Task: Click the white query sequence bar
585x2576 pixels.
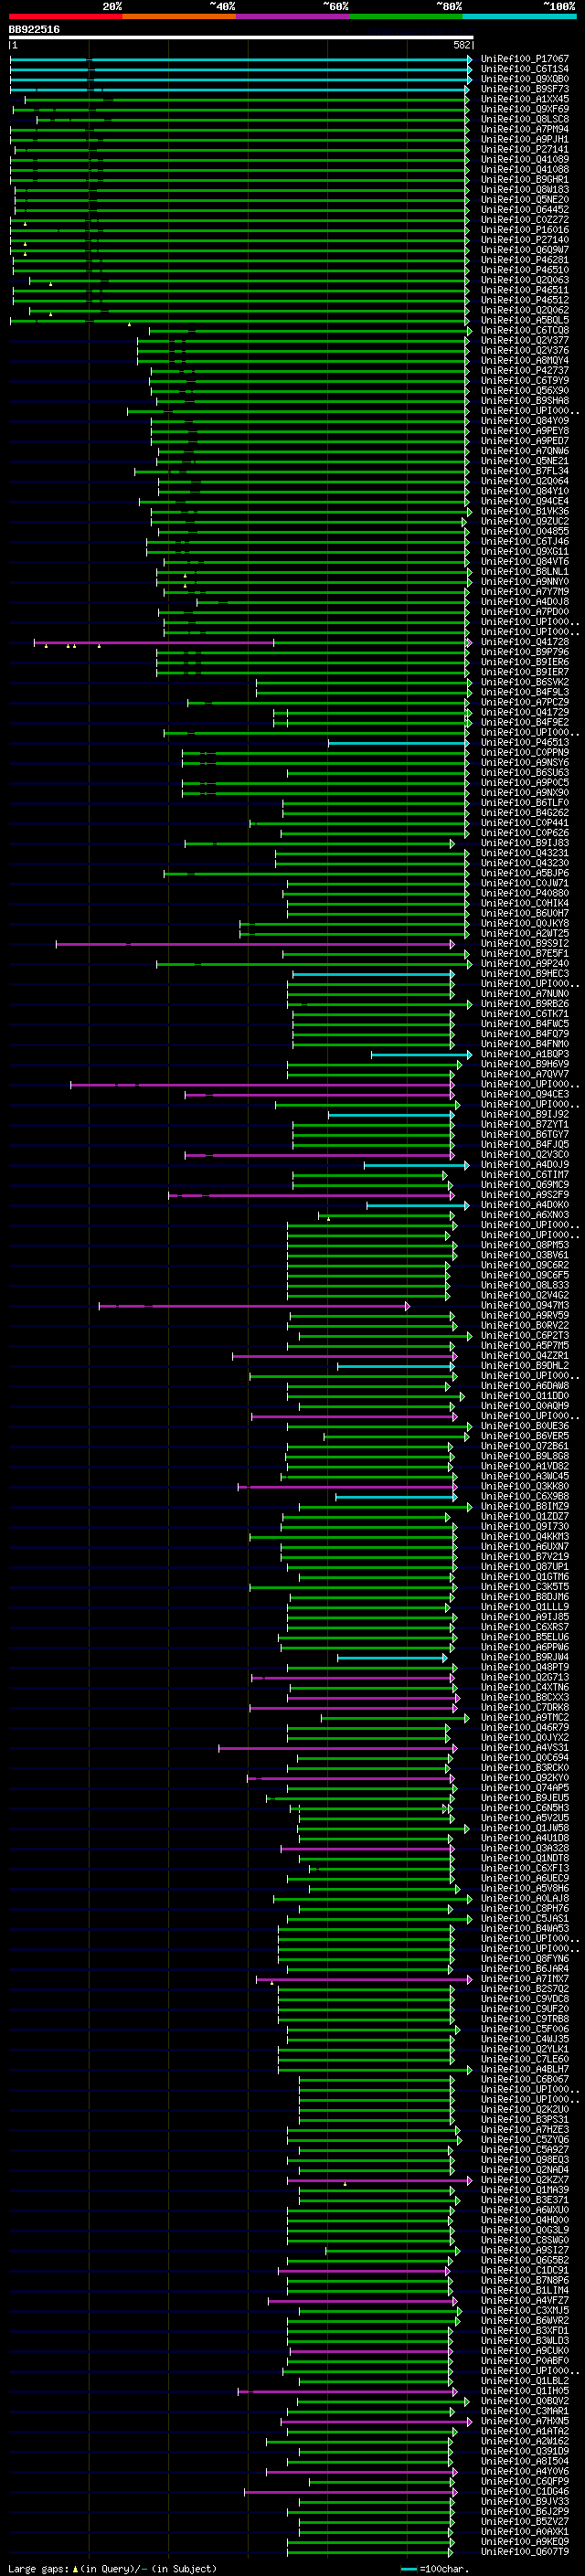Action: coord(241,37)
